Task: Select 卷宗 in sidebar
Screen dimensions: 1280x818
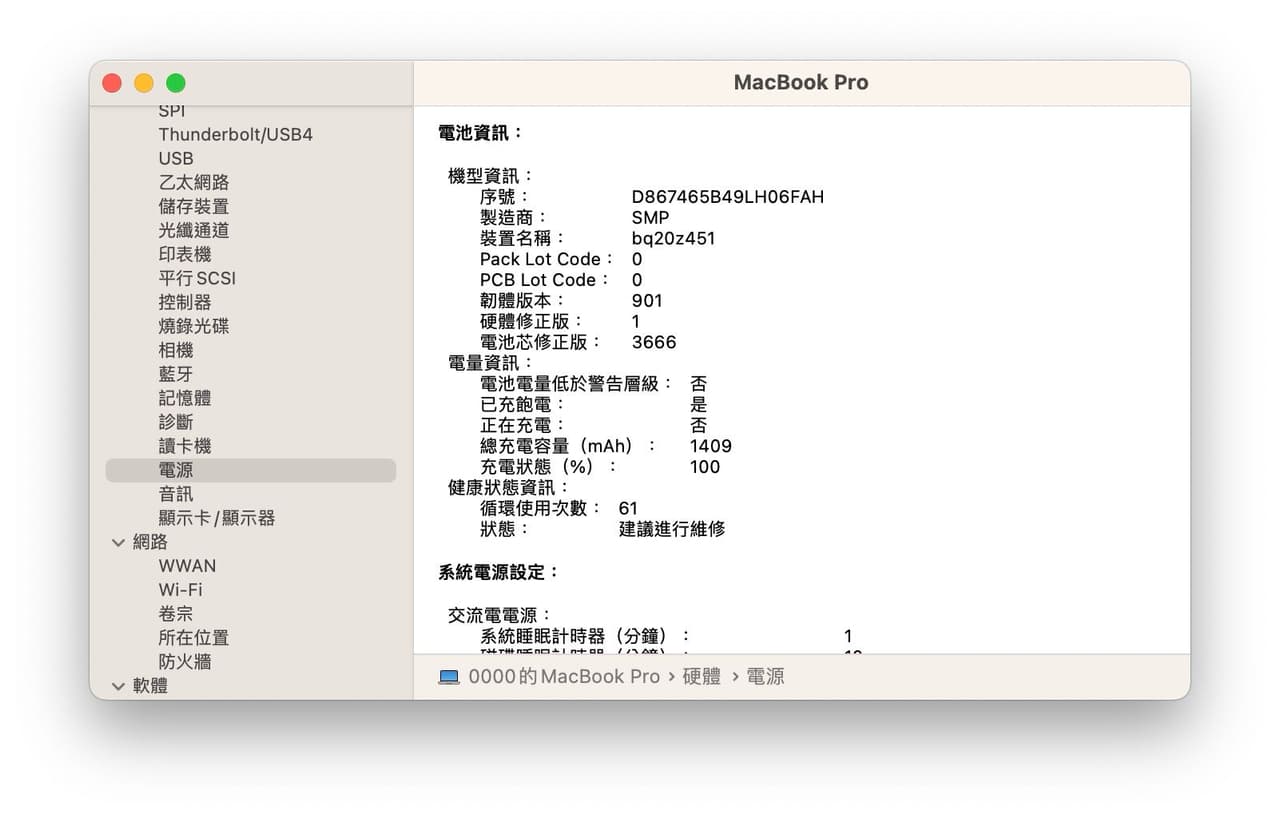Action: click(x=176, y=614)
